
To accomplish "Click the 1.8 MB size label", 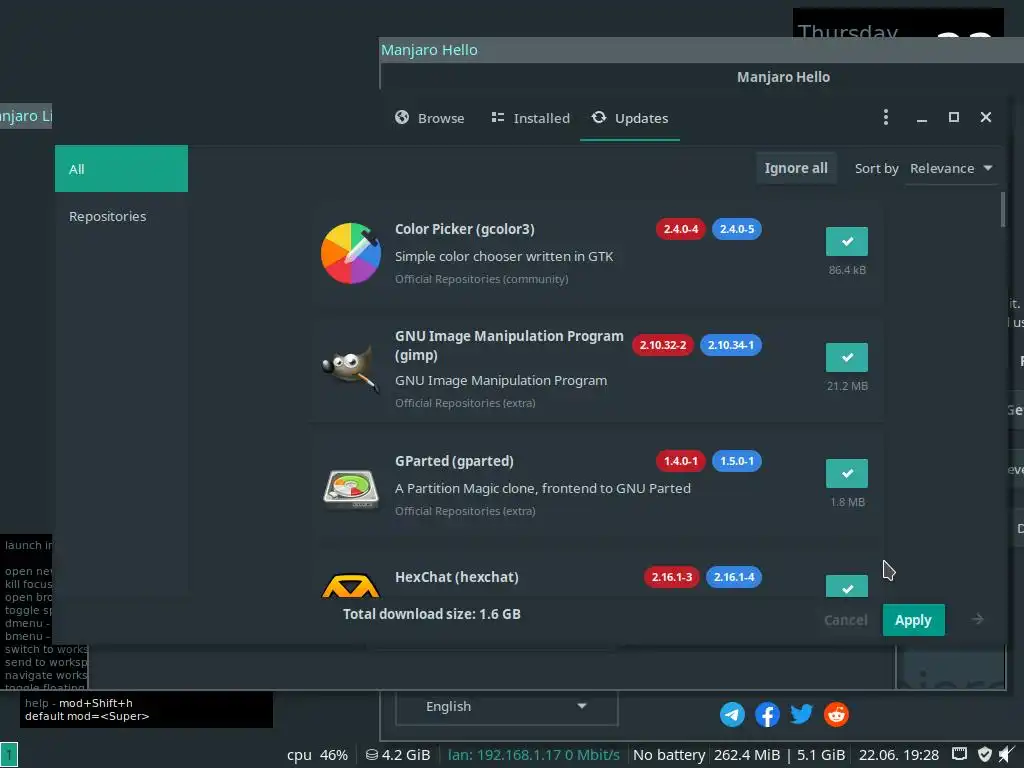I will click(x=847, y=502).
